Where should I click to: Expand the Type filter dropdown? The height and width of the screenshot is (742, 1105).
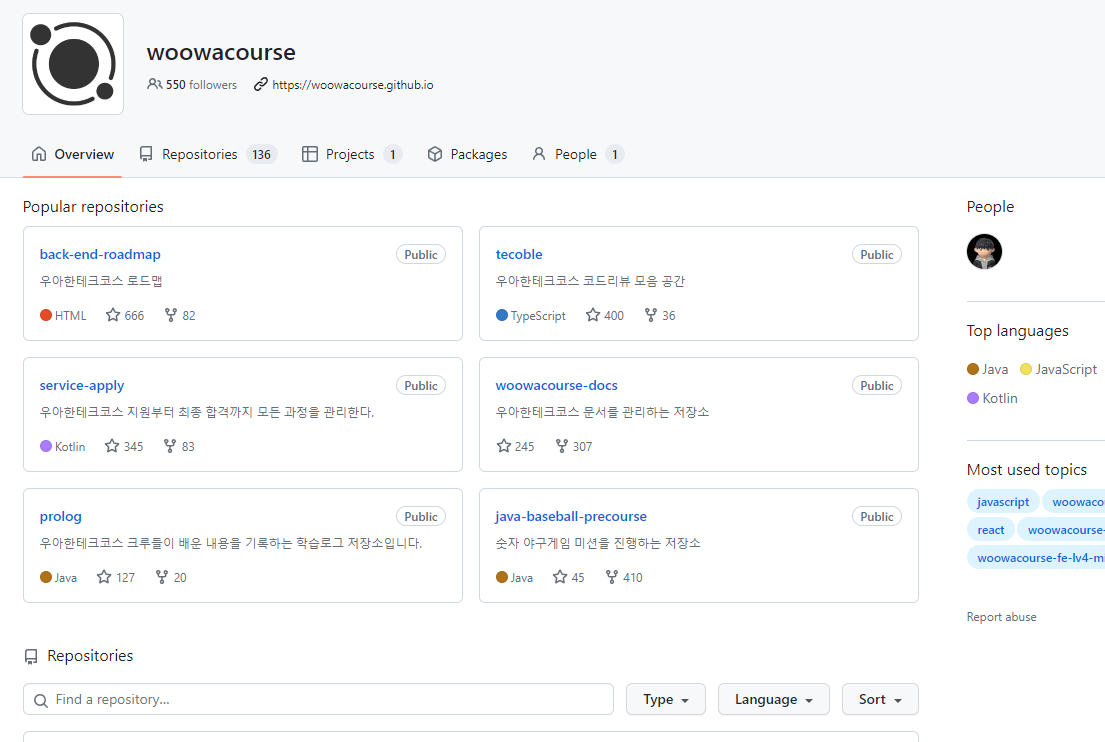point(666,700)
